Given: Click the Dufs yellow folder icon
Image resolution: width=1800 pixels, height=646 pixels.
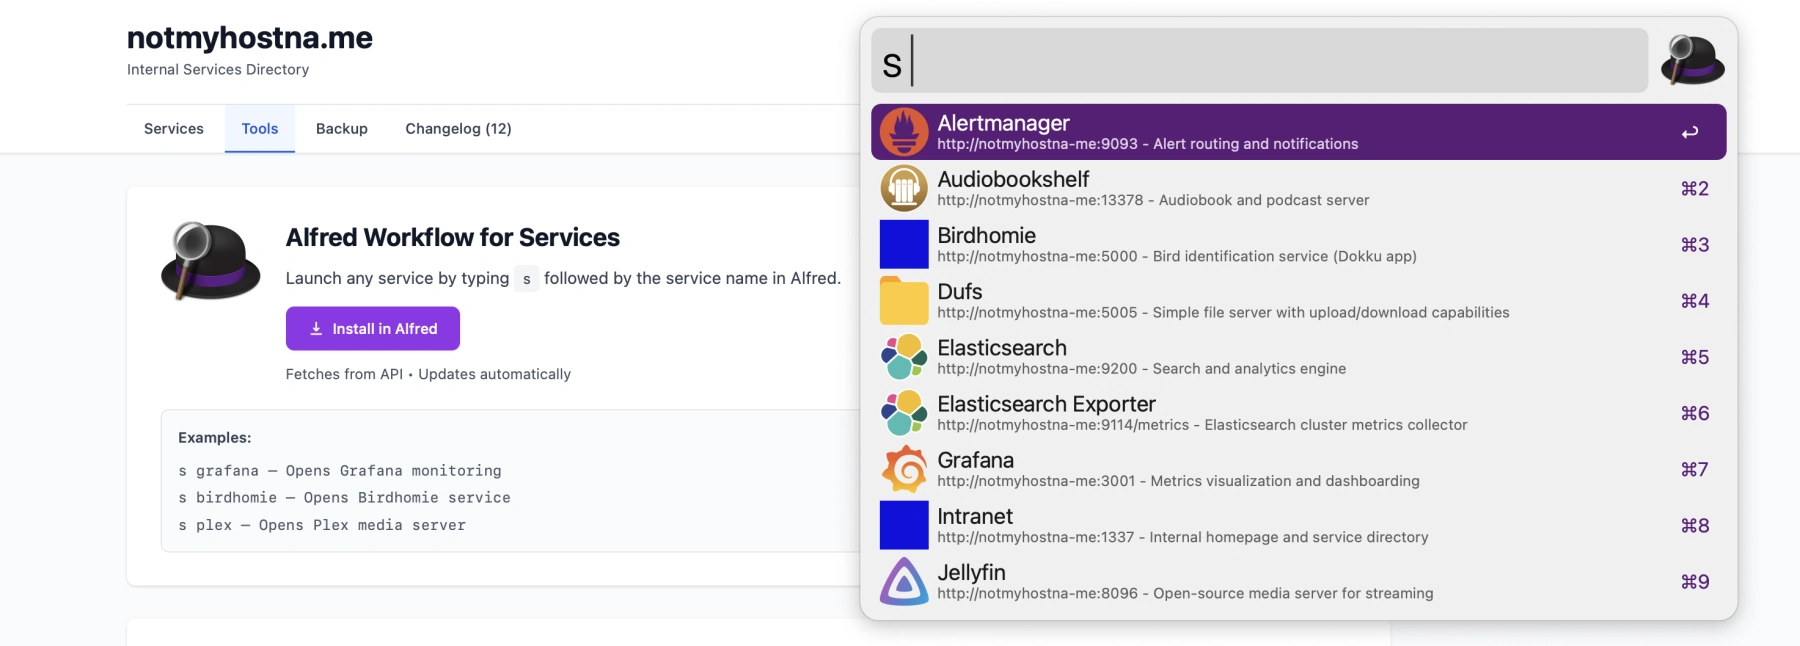Looking at the screenshot, I should (x=904, y=301).
